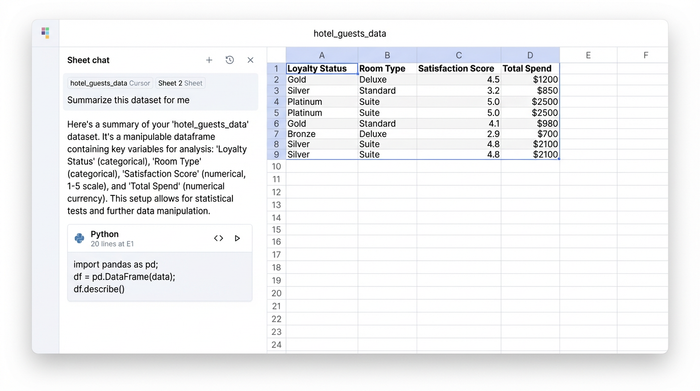Click the Quadratic logo icon
The width and height of the screenshot is (700, 391).
(x=45, y=33)
